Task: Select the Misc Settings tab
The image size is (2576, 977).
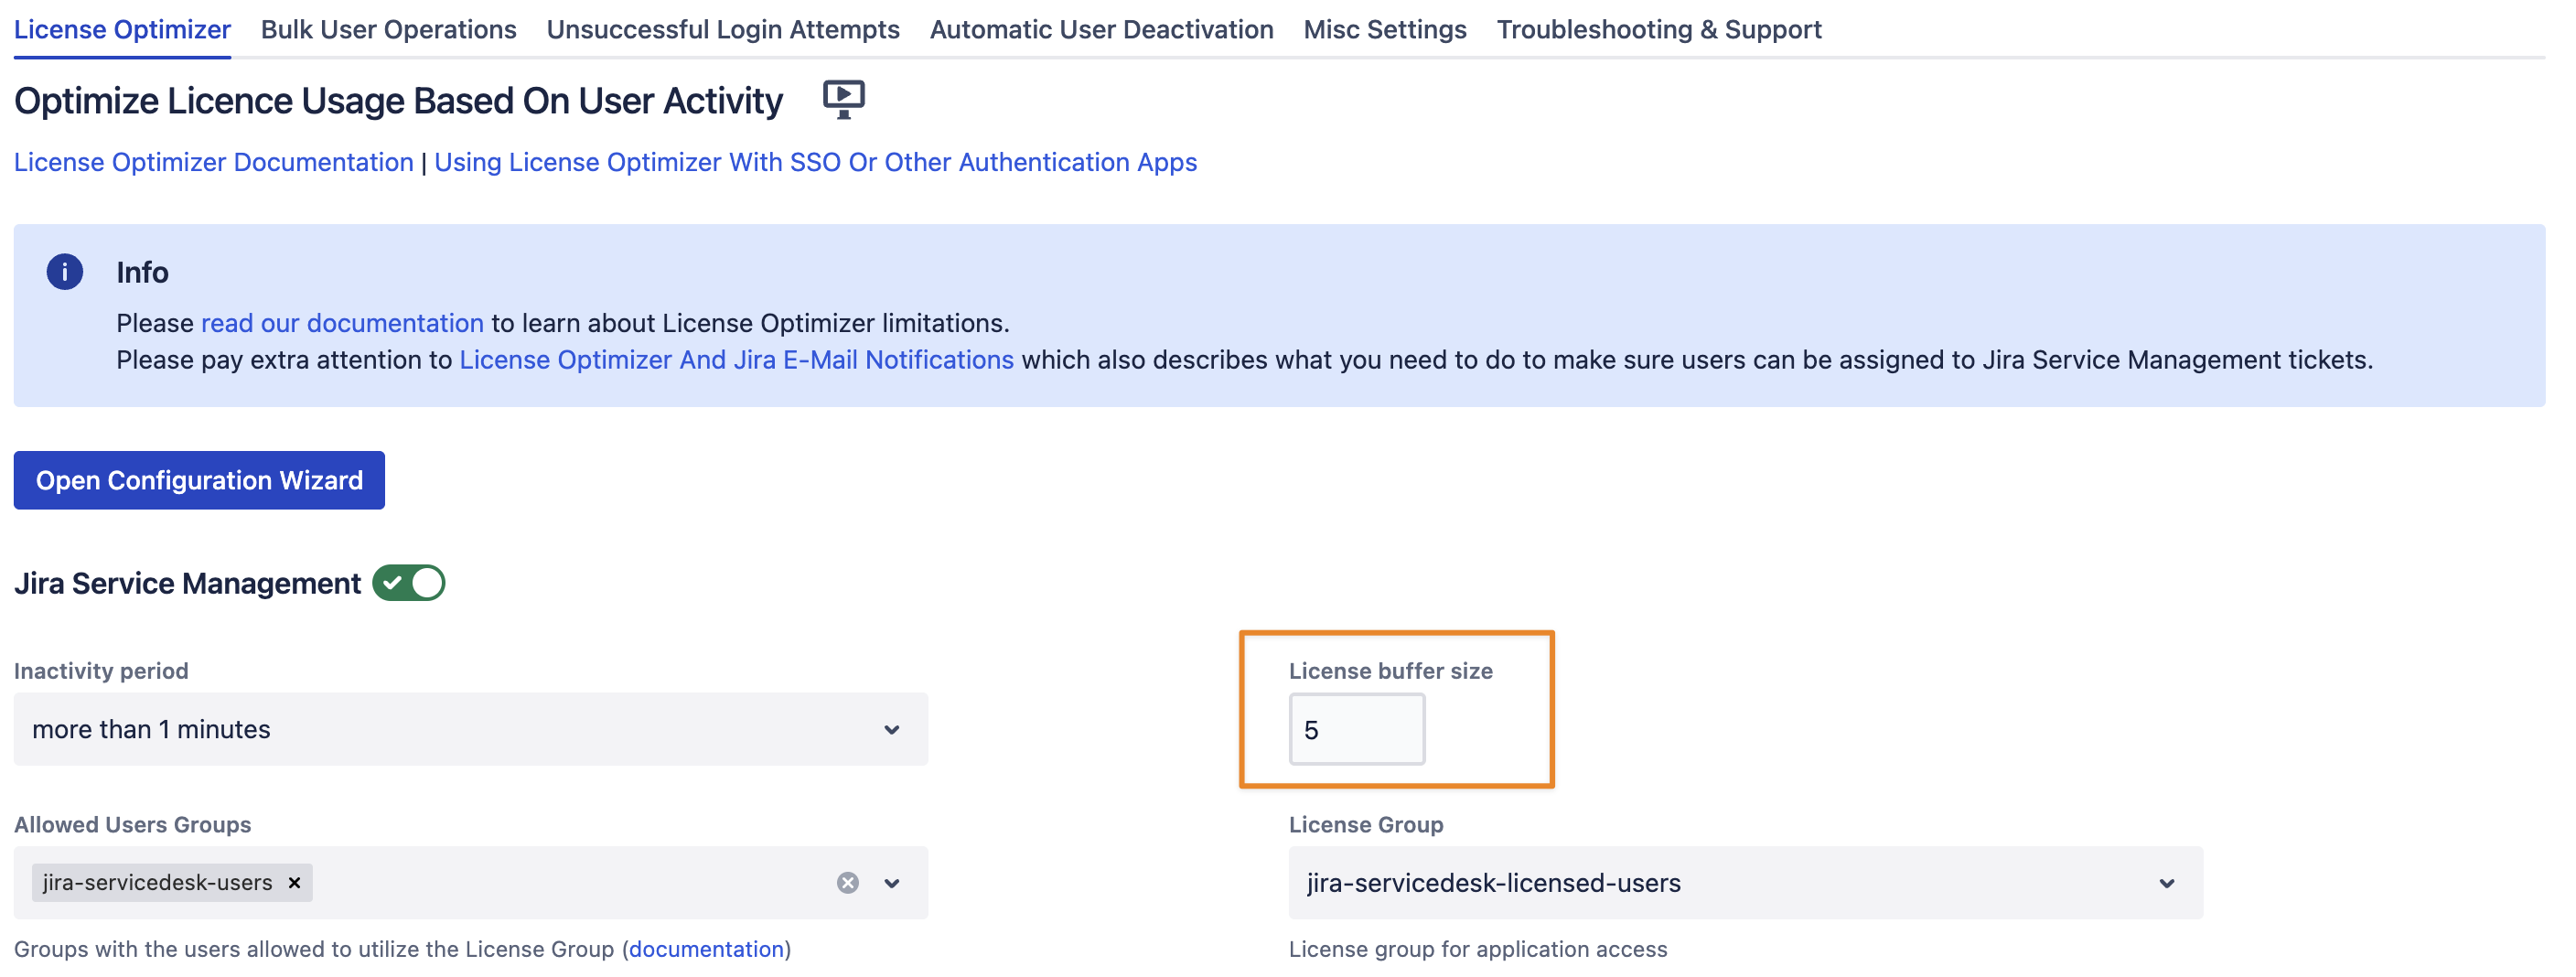Action: click(x=1384, y=30)
